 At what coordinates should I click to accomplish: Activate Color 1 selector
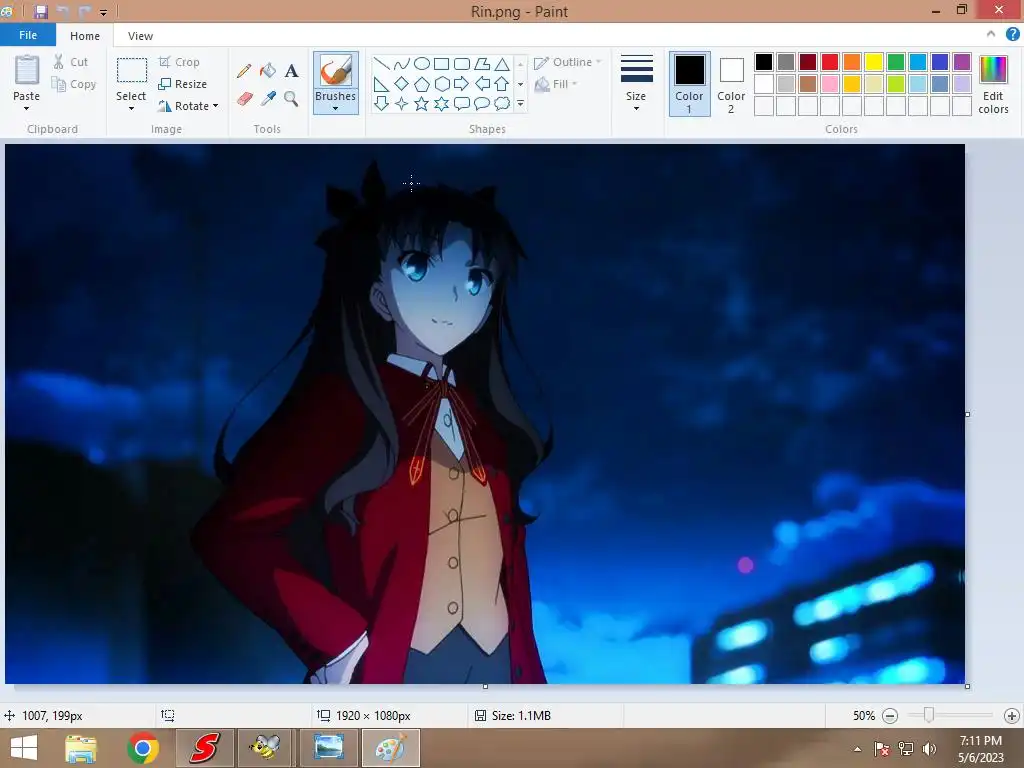point(690,84)
